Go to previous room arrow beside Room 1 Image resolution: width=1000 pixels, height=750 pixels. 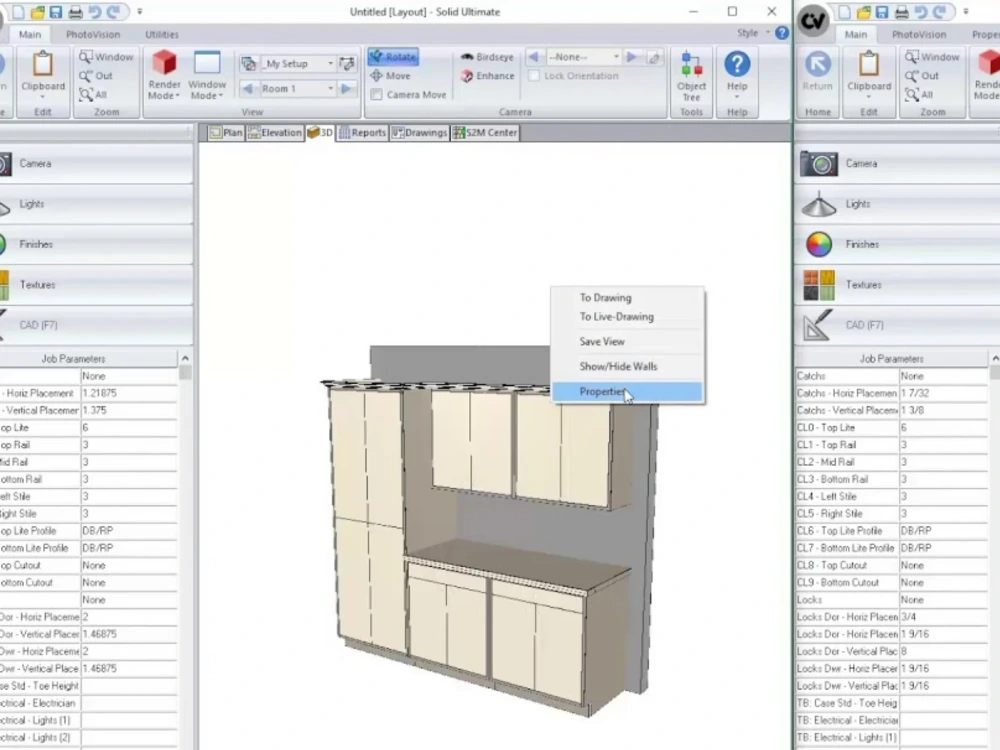(248, 88)
